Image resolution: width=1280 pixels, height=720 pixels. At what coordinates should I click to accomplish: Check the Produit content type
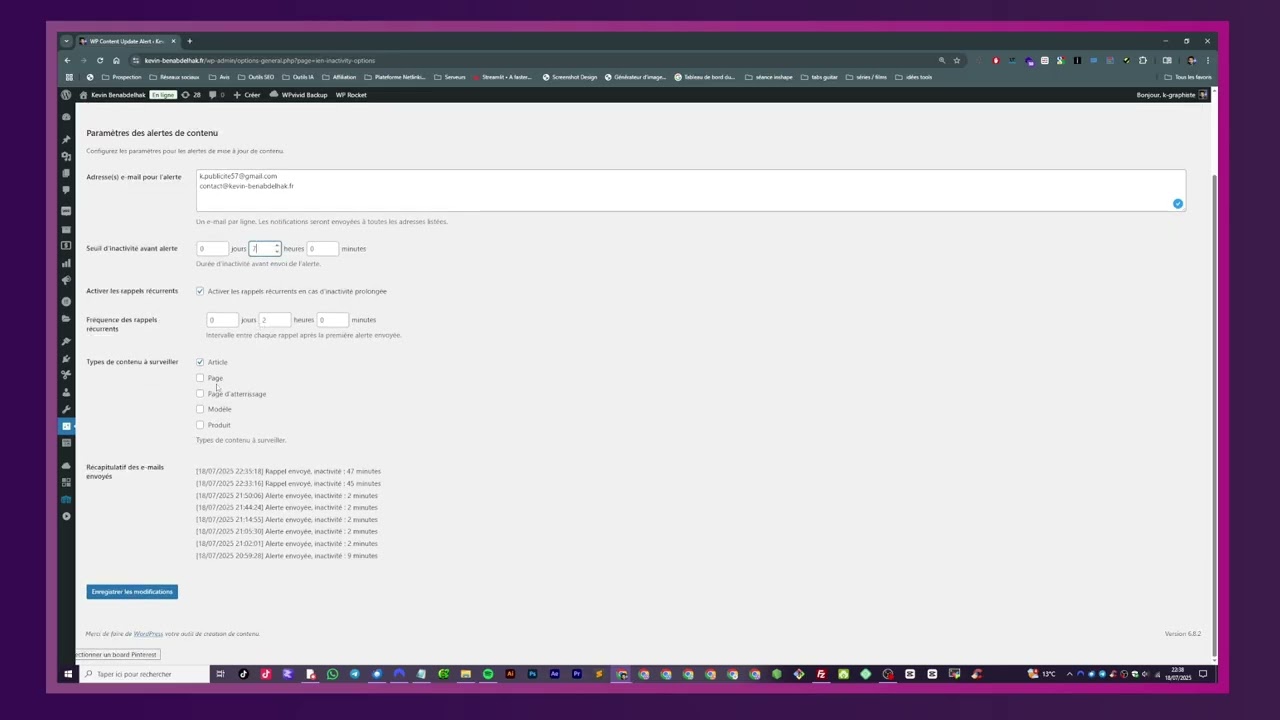click(x=200, y=425)
